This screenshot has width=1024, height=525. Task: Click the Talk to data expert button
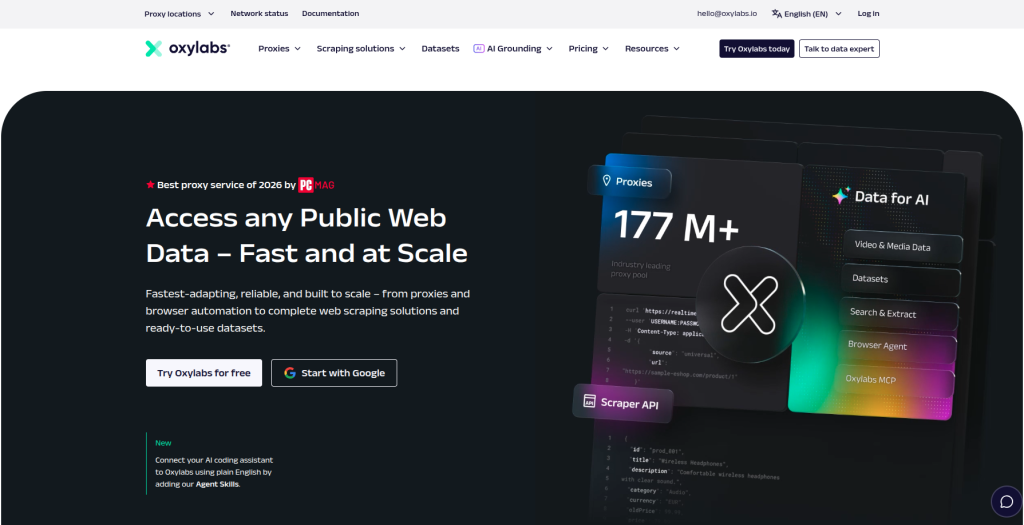tap(839, 48)
